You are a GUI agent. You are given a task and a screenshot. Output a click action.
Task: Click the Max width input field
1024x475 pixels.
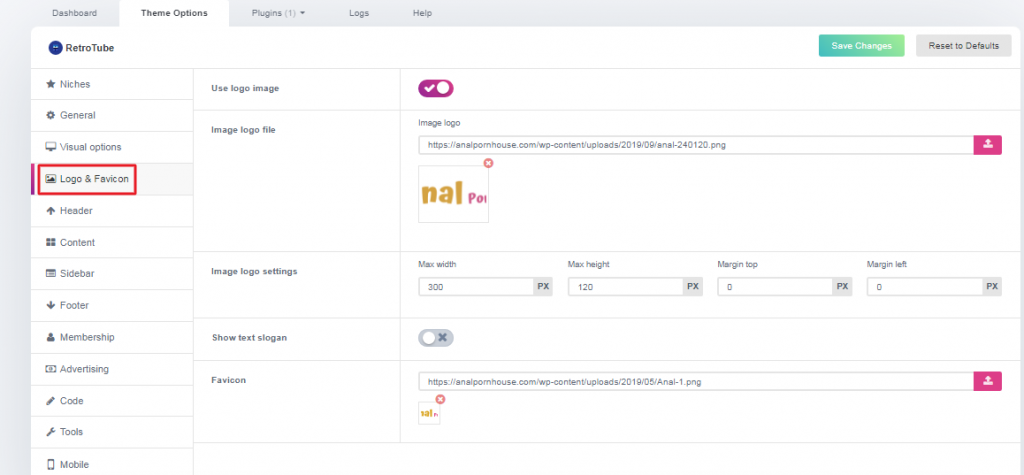click(476, 287)
